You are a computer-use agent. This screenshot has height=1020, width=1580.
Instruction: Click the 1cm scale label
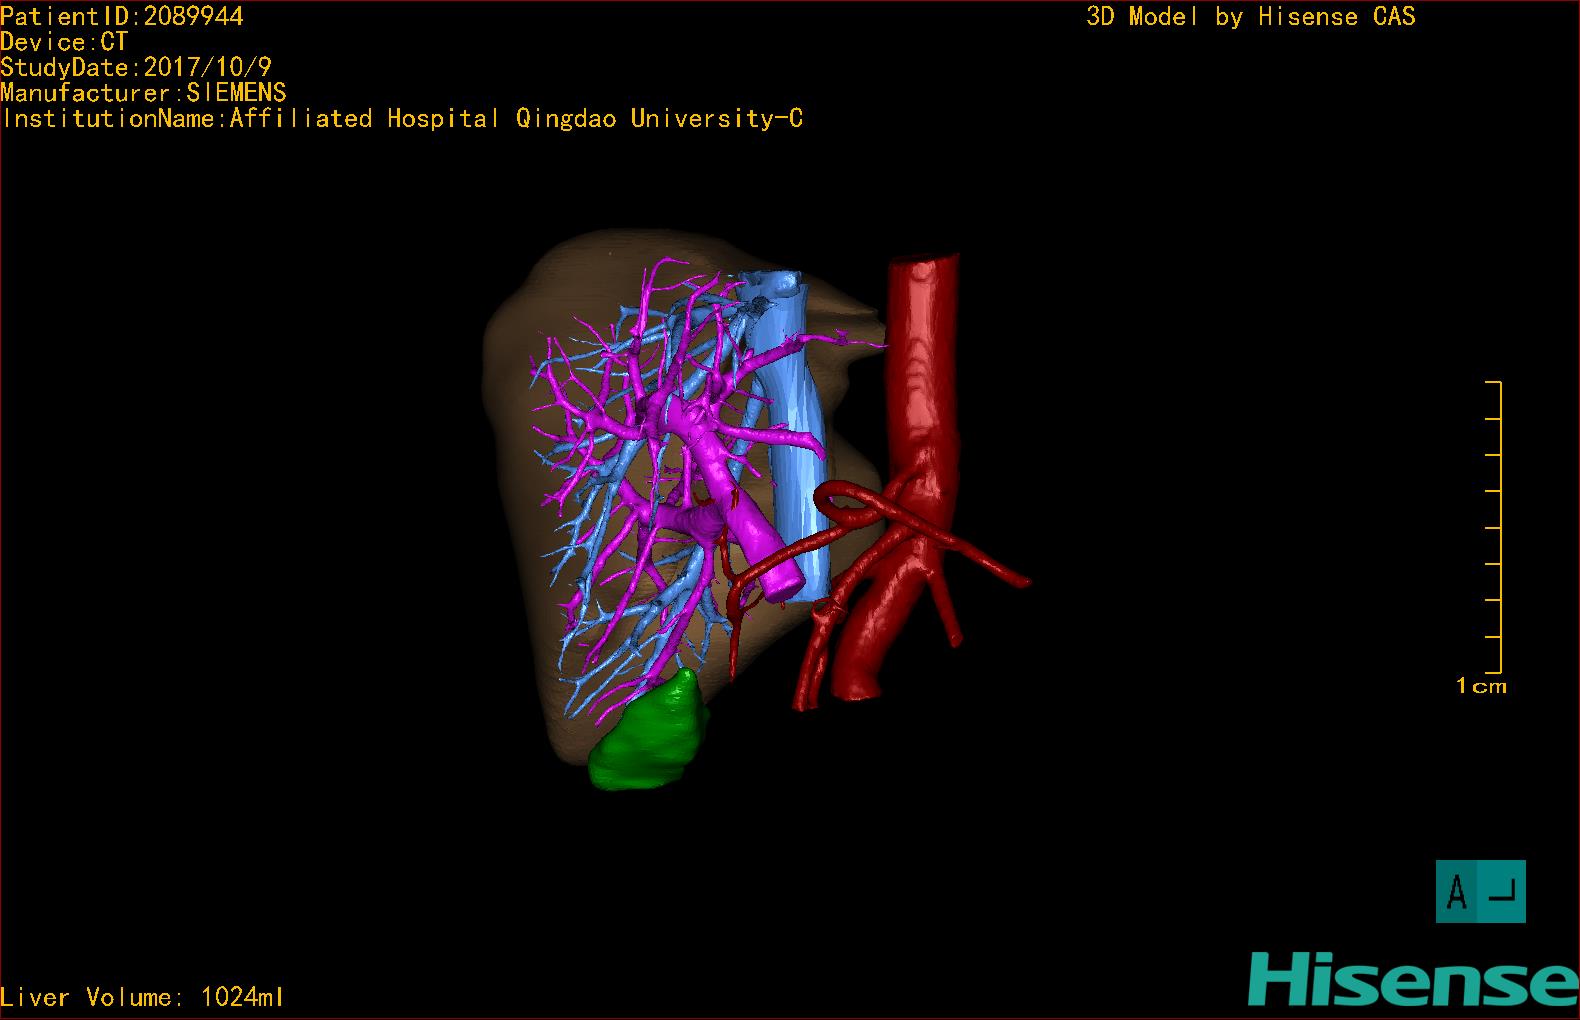(x=1481, y=686)
